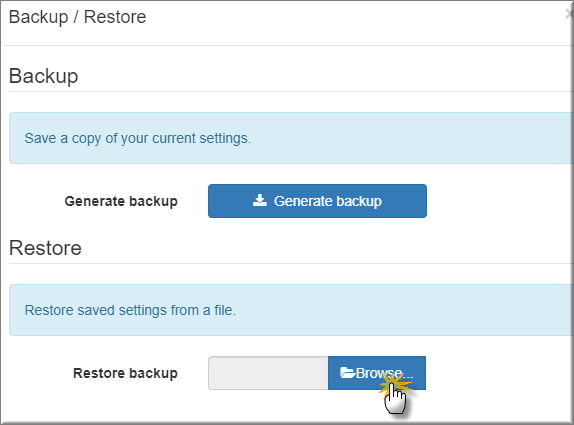Click the blue Generate backup button

[317, 201]
